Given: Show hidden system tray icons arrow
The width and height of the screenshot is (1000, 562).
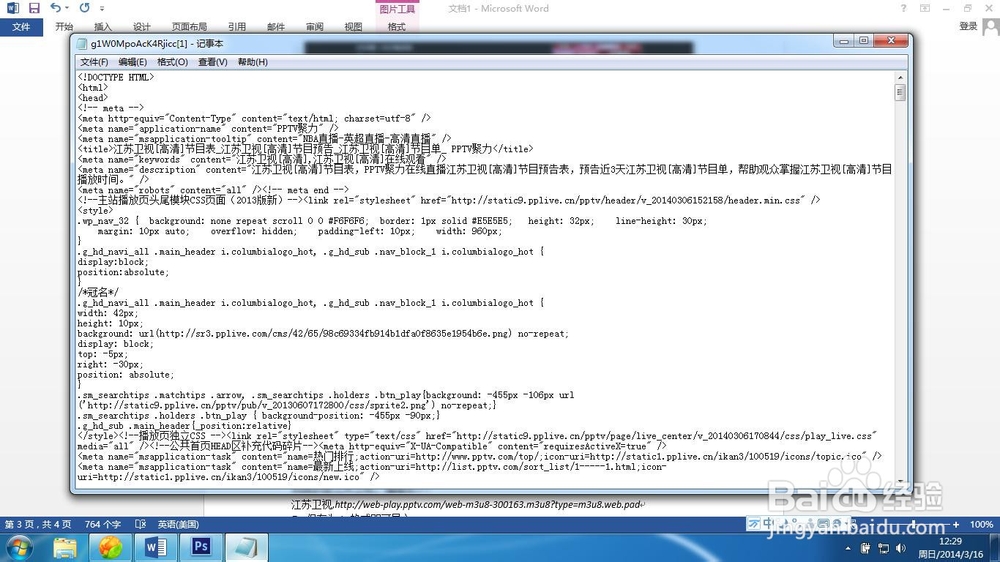Looking at the screenshot, I should tap(848, 548).
